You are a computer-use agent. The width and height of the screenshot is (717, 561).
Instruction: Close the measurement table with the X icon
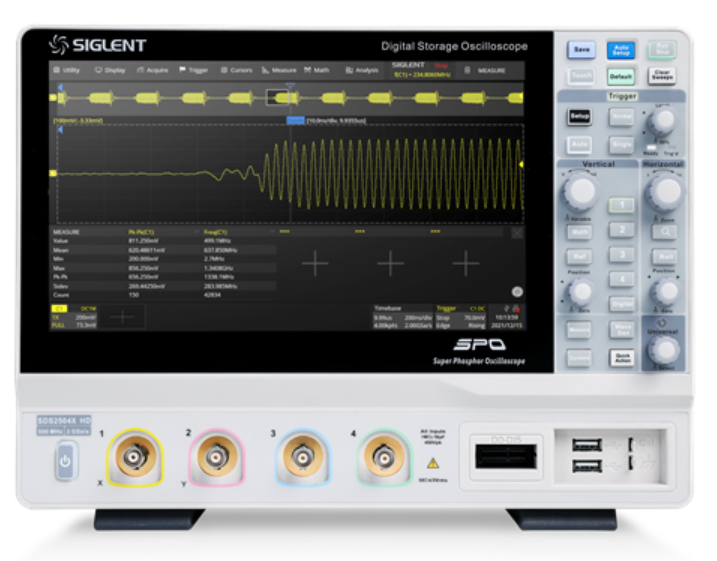click(x=516, y=232)
